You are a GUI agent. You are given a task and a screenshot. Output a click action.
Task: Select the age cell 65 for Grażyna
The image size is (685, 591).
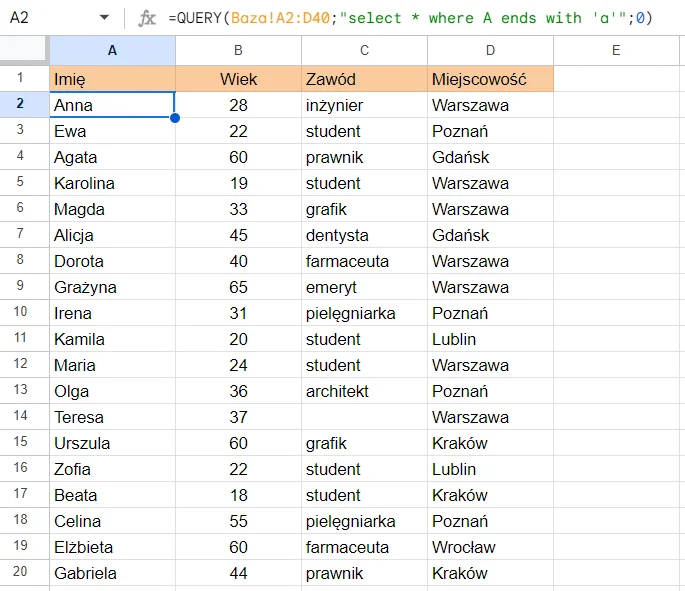[238, 287]
